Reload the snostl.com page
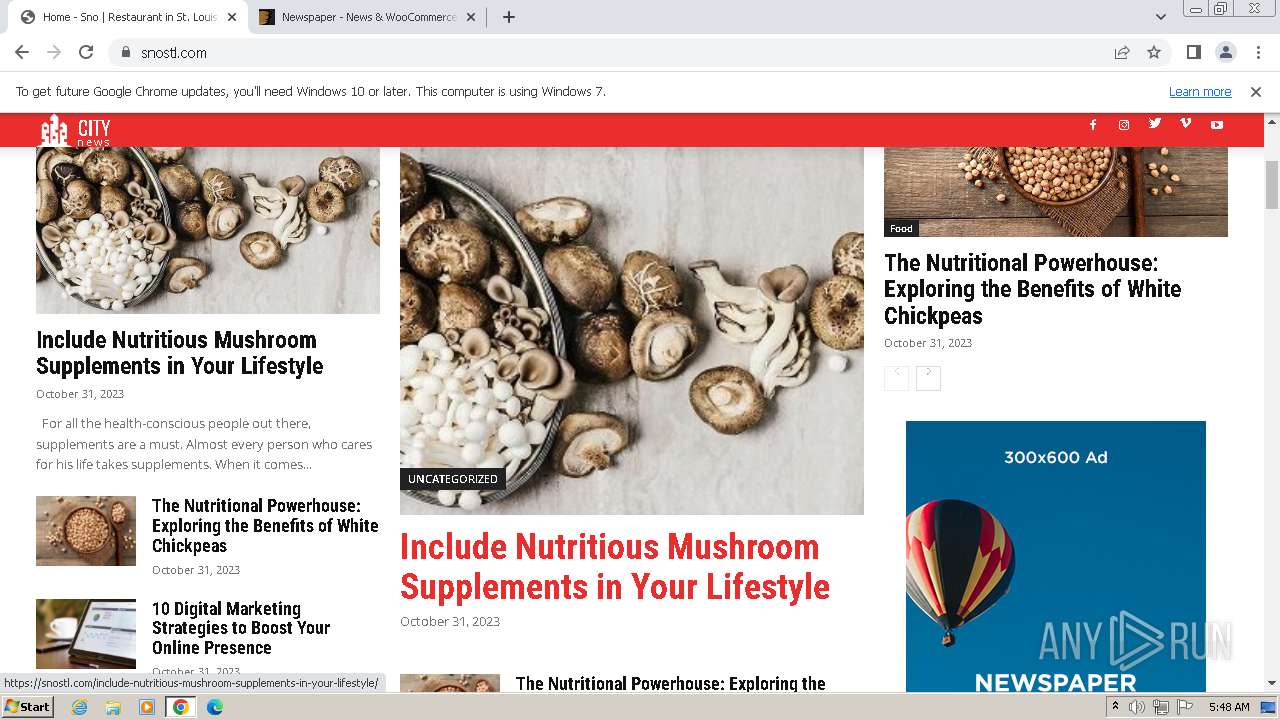Screen dimensions: 1280x720 [x=86, y=52]
